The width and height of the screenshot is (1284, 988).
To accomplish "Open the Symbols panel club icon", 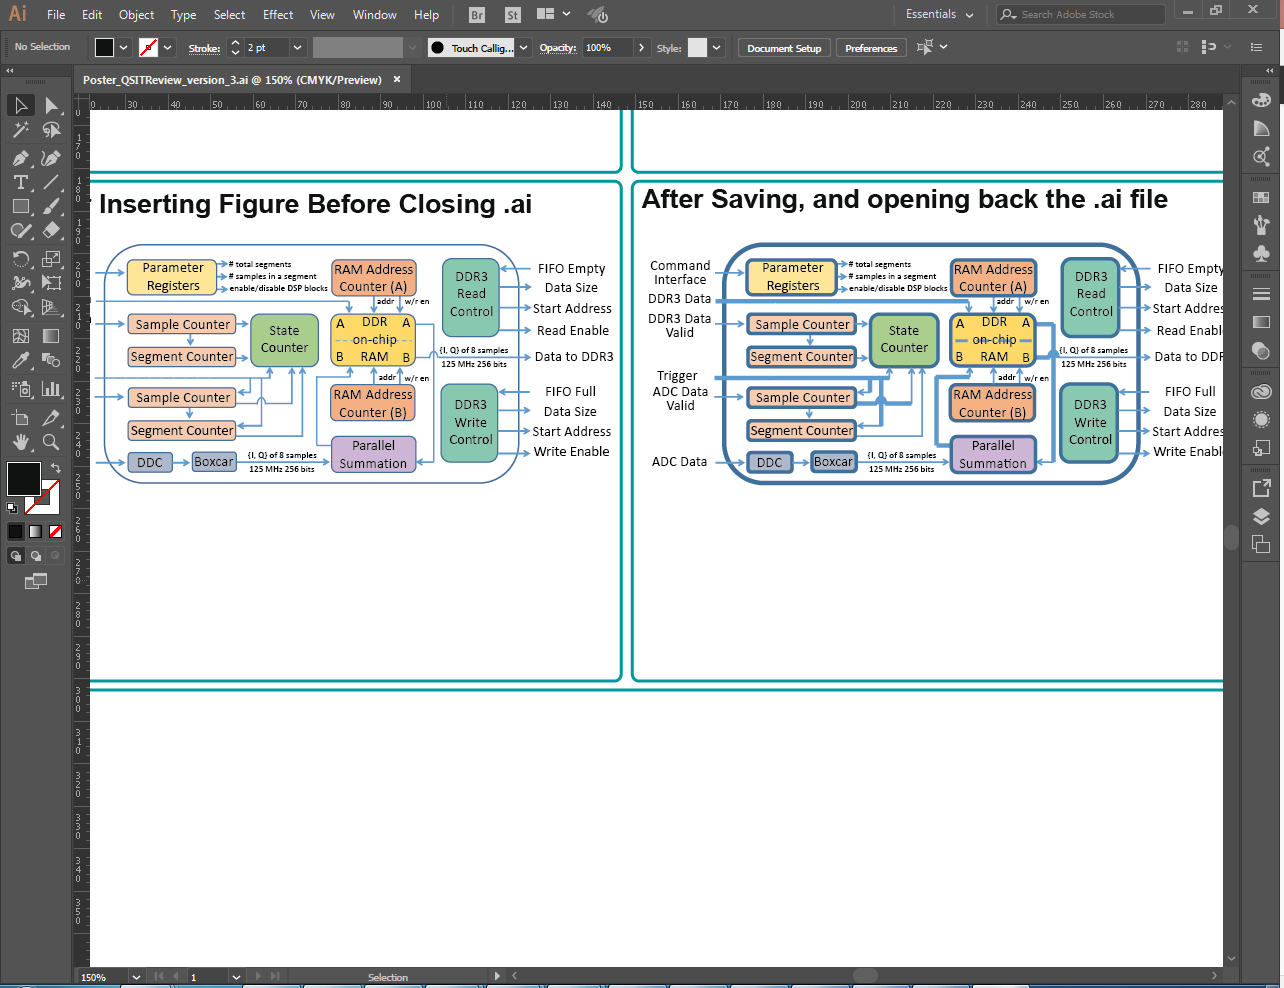I will pos(1261,253).
